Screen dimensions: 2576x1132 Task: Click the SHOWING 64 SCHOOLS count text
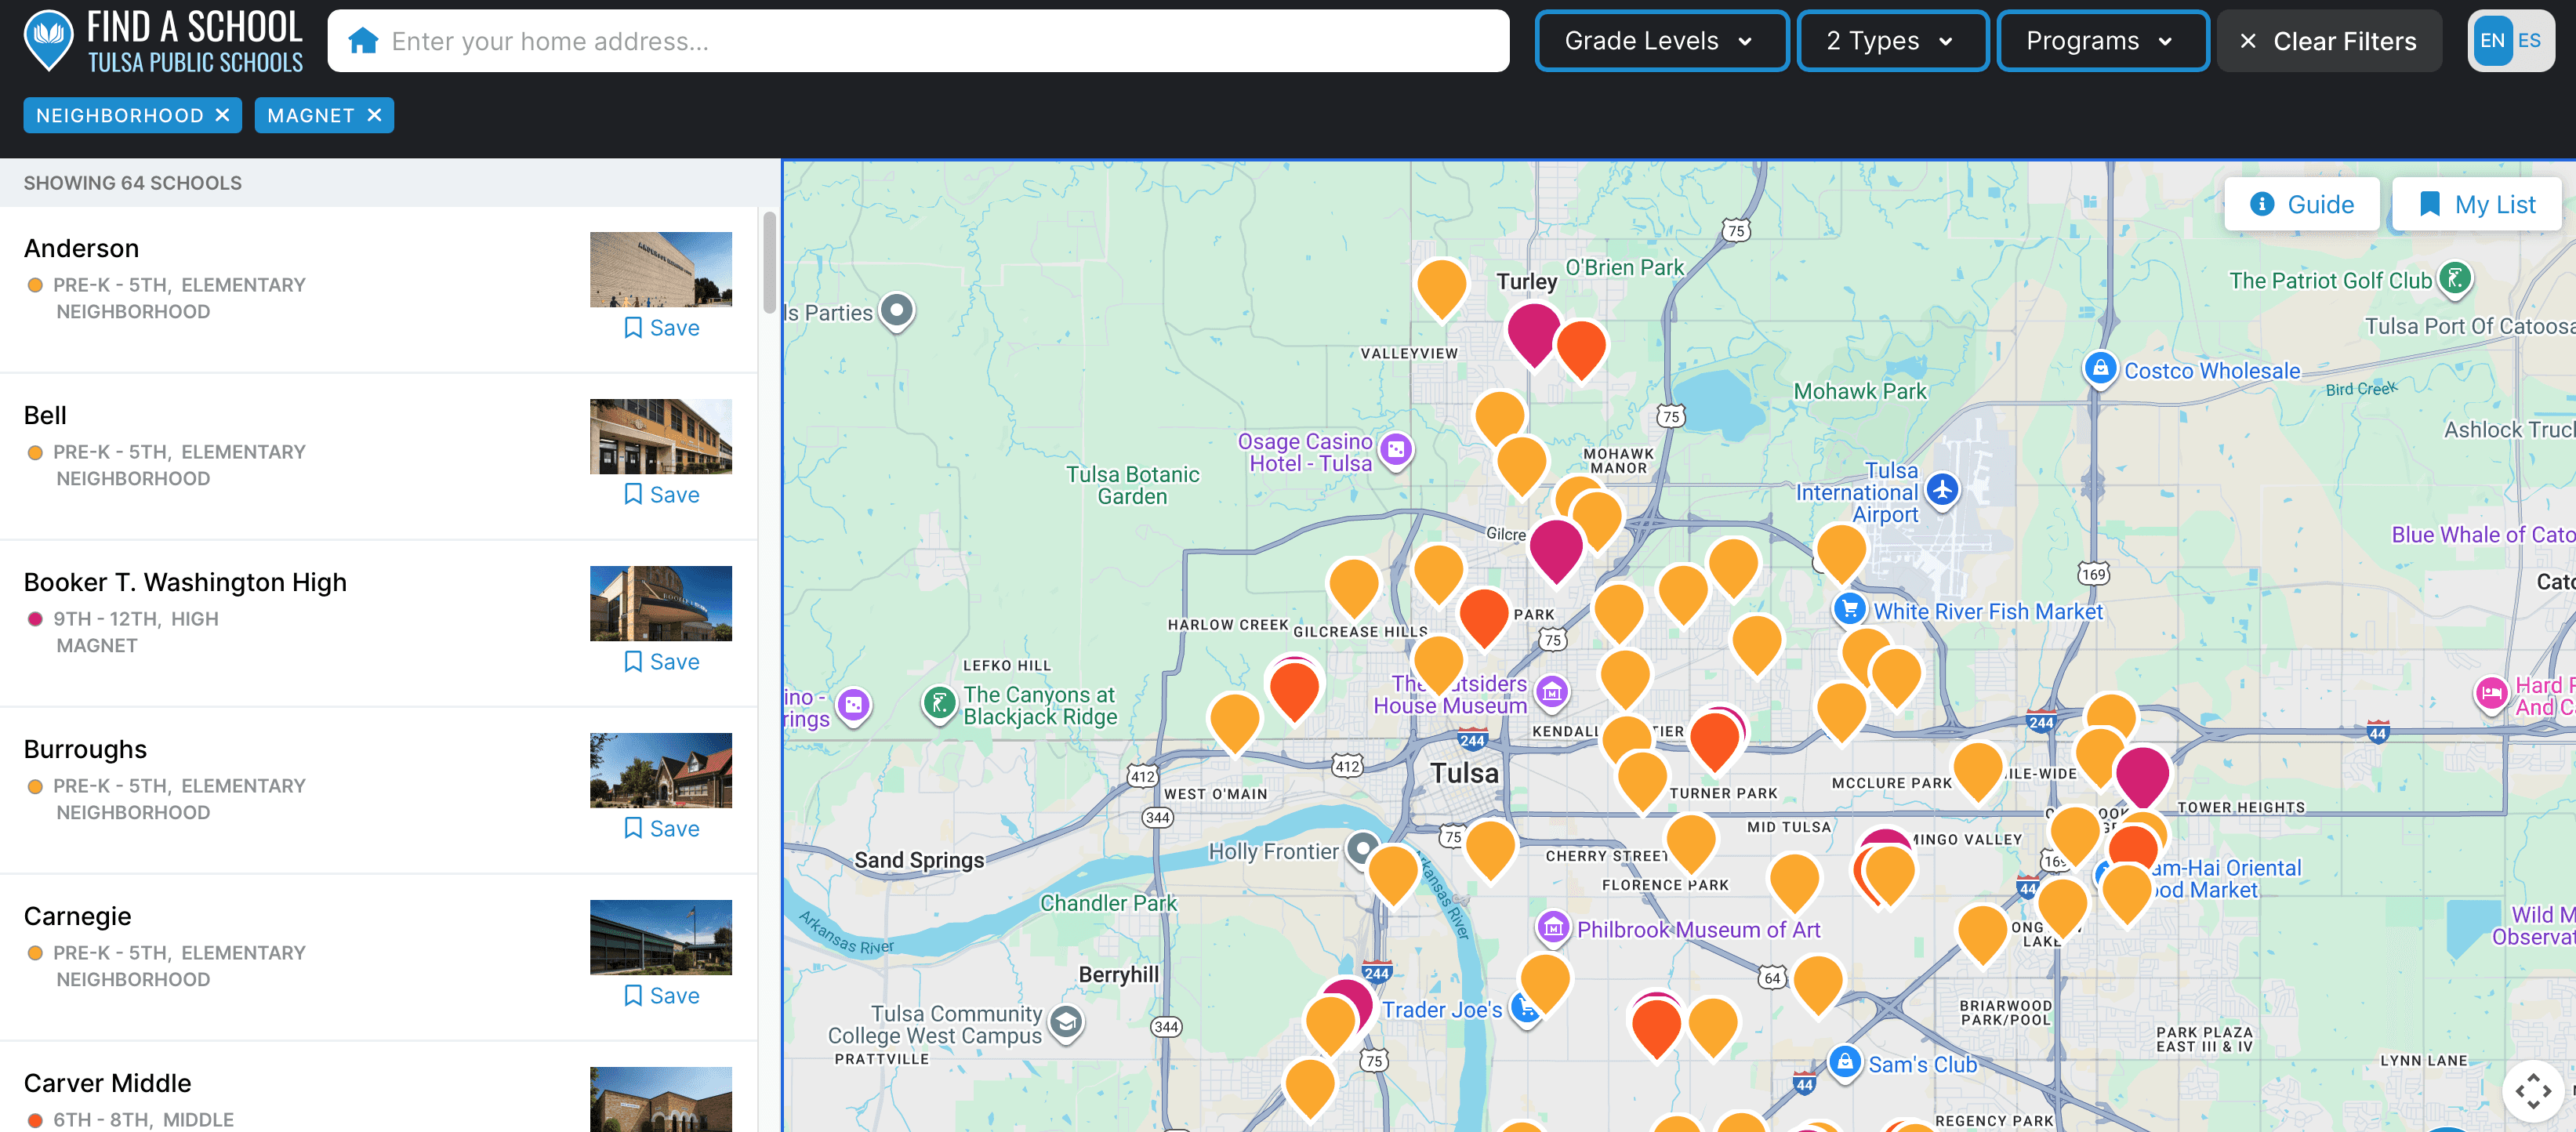click(133, 183)
